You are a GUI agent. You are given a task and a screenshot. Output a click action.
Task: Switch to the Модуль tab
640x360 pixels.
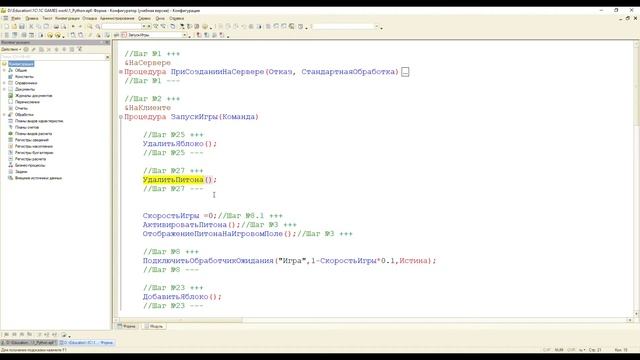(x=154, y=326)
